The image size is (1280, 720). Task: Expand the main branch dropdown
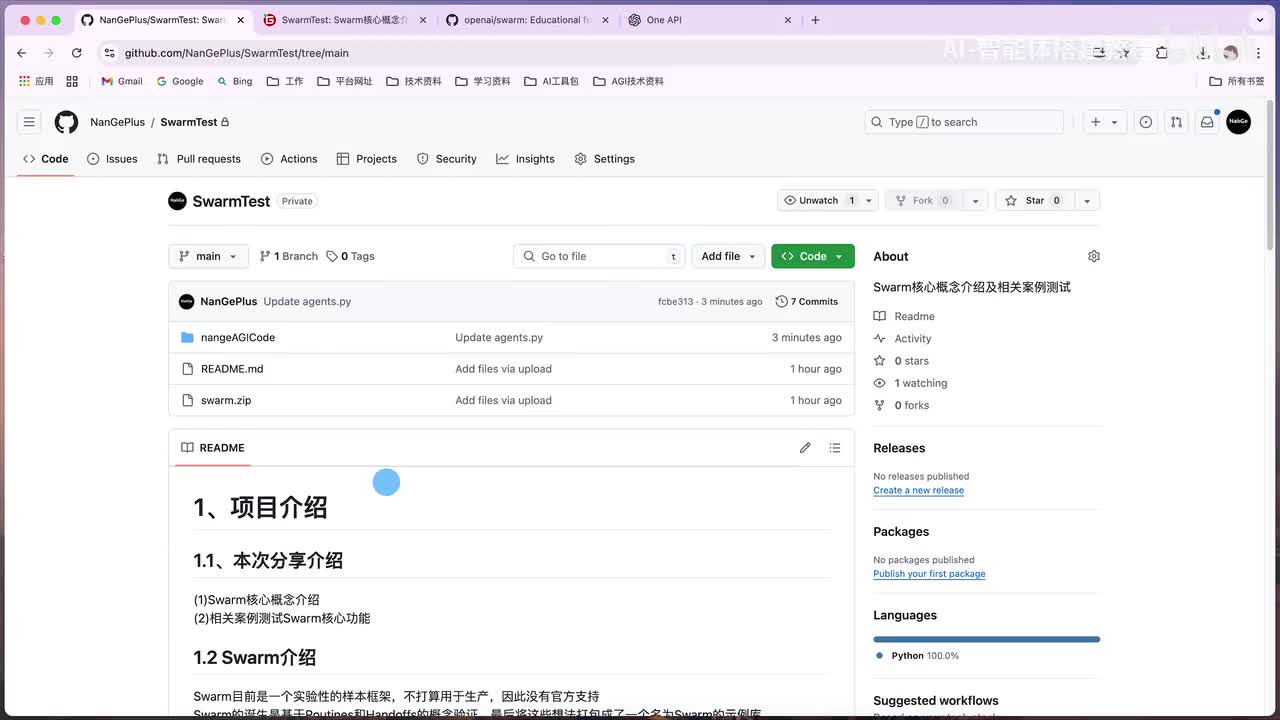click(x=208, y=257)
